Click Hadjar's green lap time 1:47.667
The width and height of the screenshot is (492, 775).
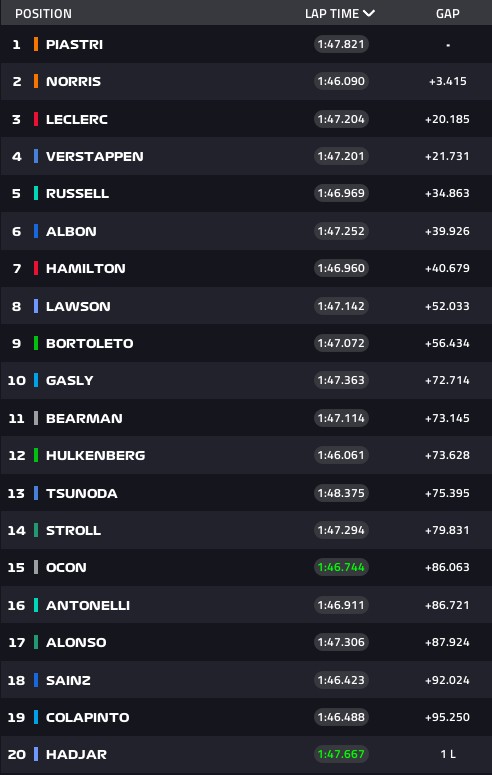(x=341, y=754)
